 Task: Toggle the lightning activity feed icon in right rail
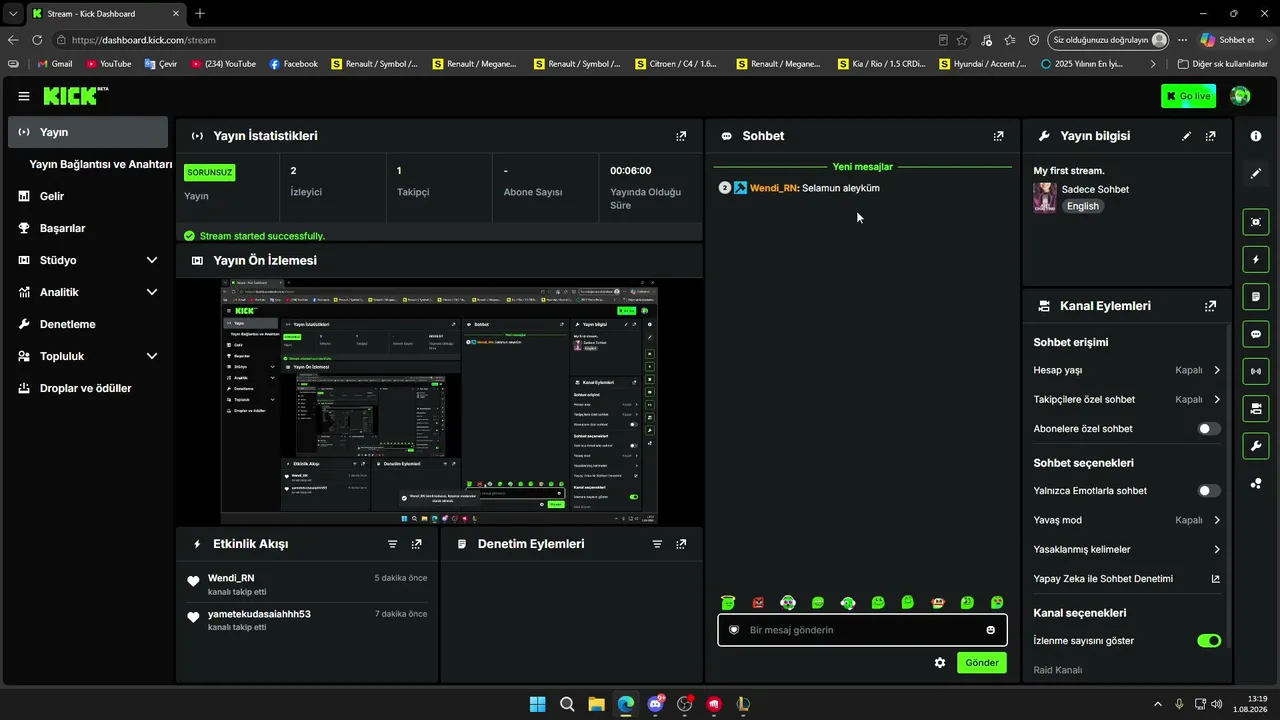coord(1256,260)
